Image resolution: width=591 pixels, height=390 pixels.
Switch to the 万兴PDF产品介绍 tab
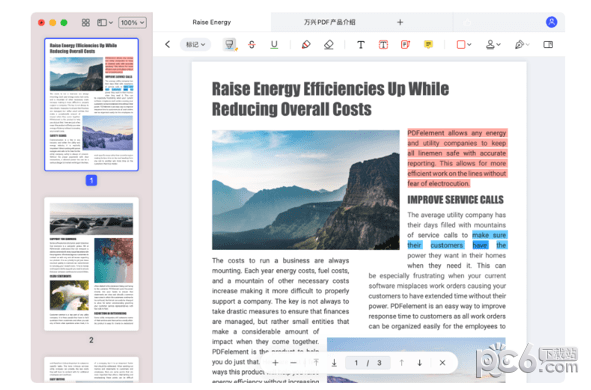pos(329,22)
